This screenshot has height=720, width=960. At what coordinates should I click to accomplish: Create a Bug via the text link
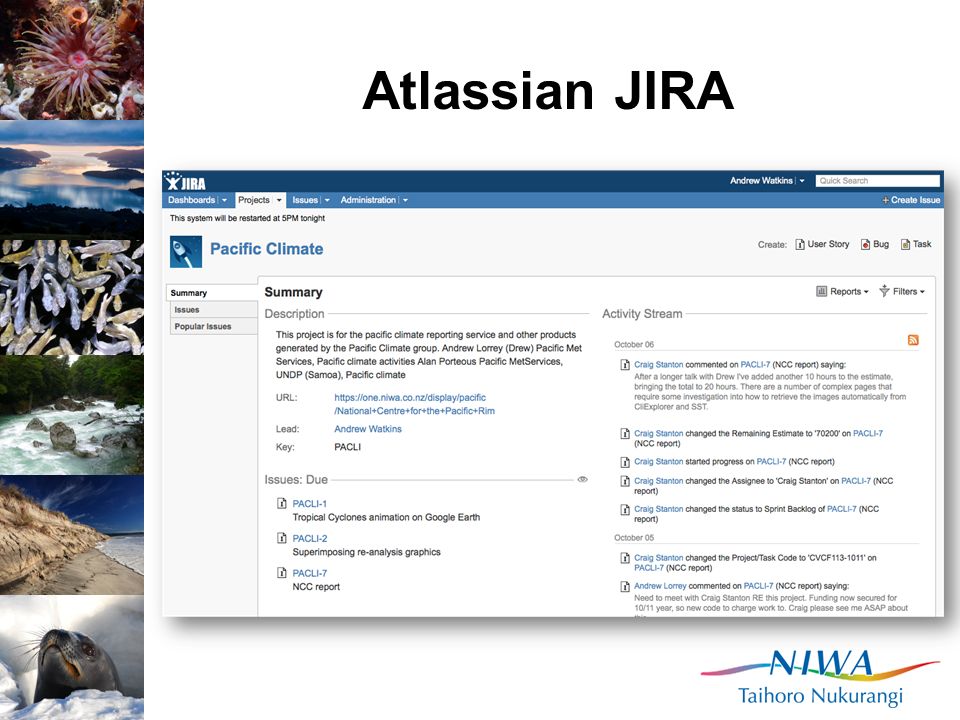(x=881, y=244)
